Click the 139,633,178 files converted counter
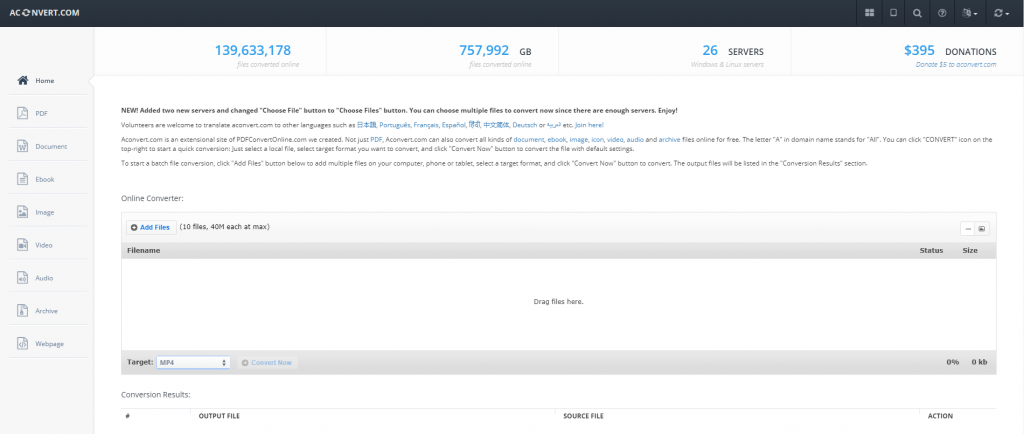The width and height of the screenshot is (1024, 434). point(253,50)
